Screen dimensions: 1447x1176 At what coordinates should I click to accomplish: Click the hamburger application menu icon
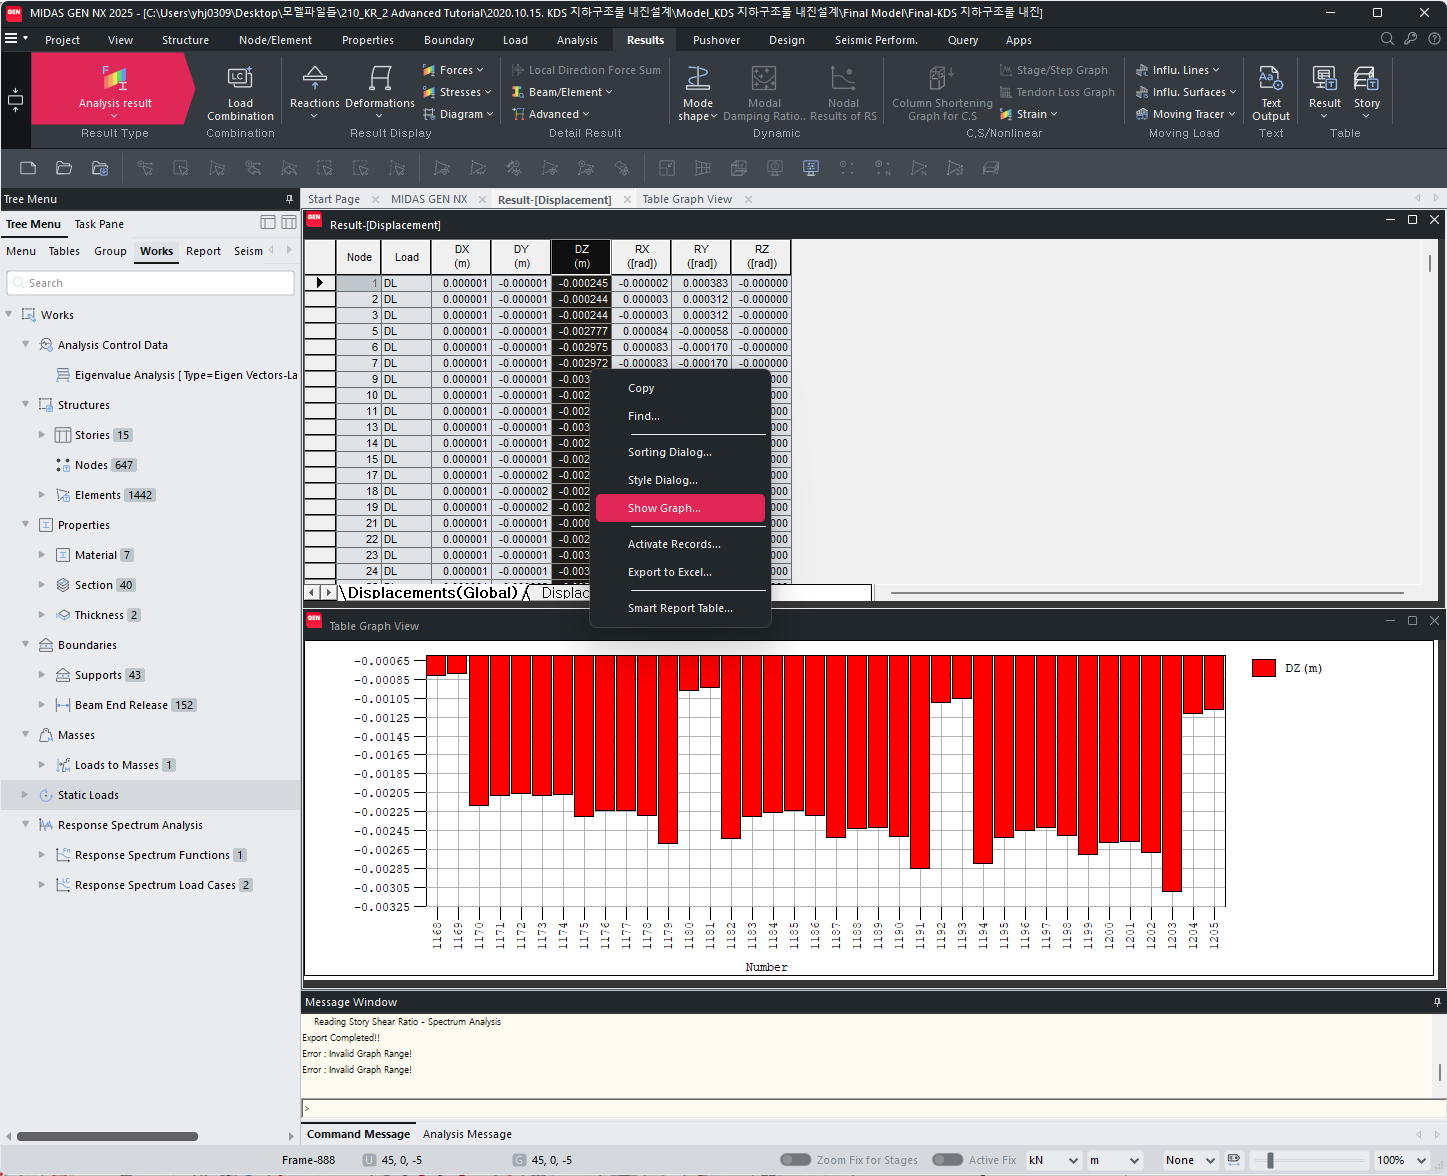click(11, 39)
